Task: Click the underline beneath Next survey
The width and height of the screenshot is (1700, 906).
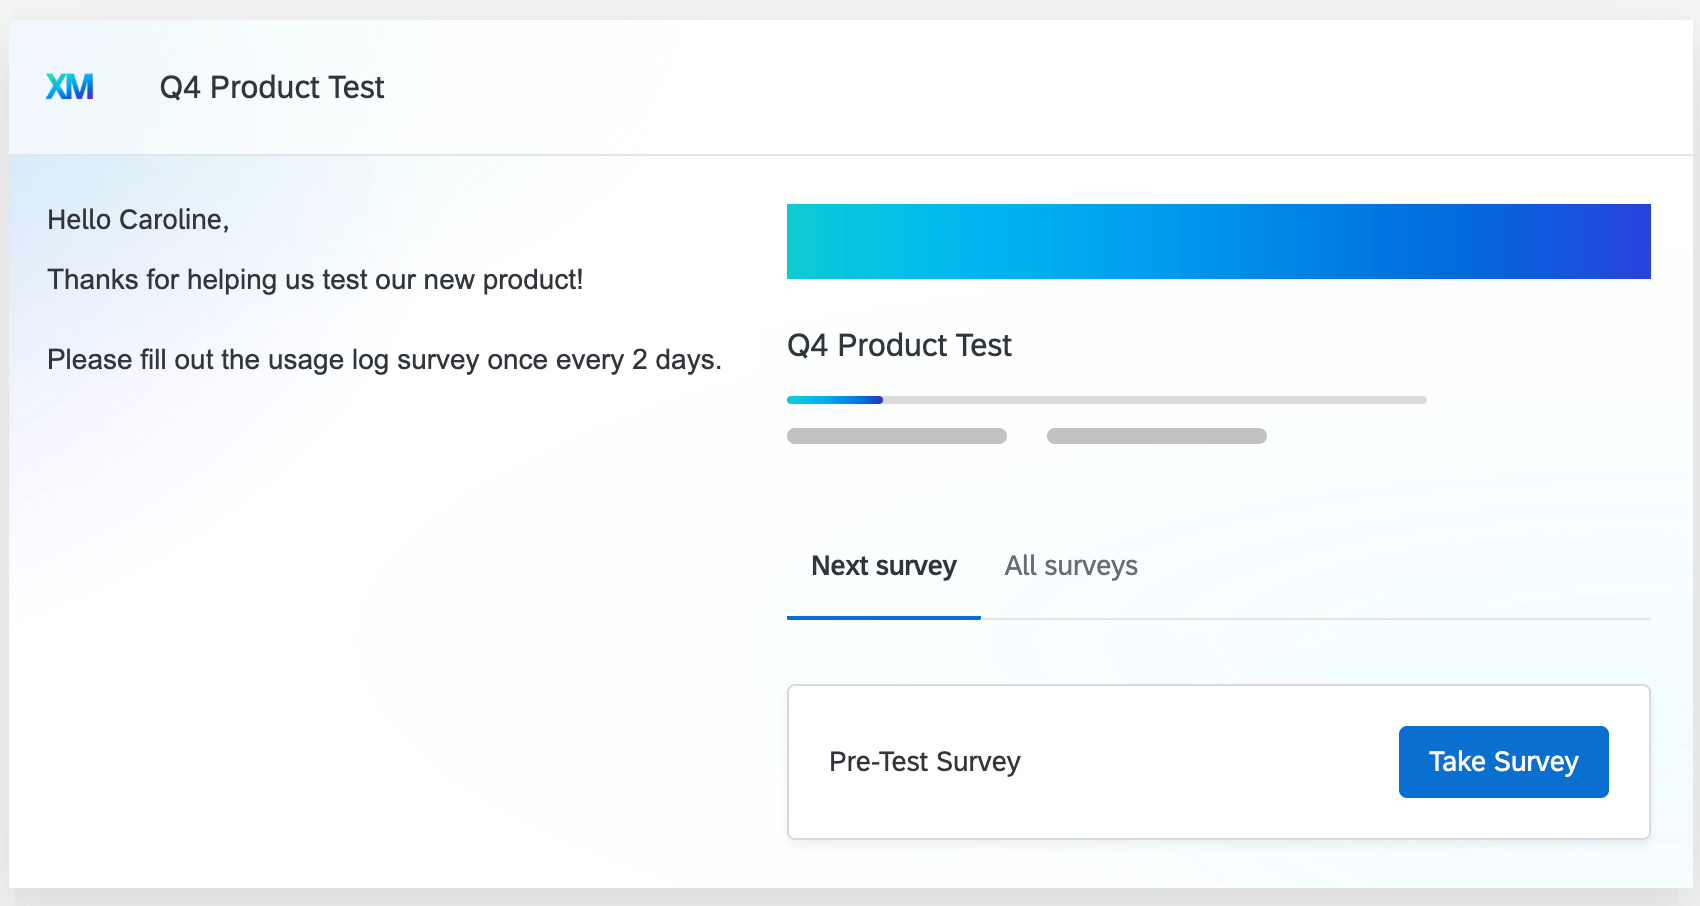Action: pos(883,618)
